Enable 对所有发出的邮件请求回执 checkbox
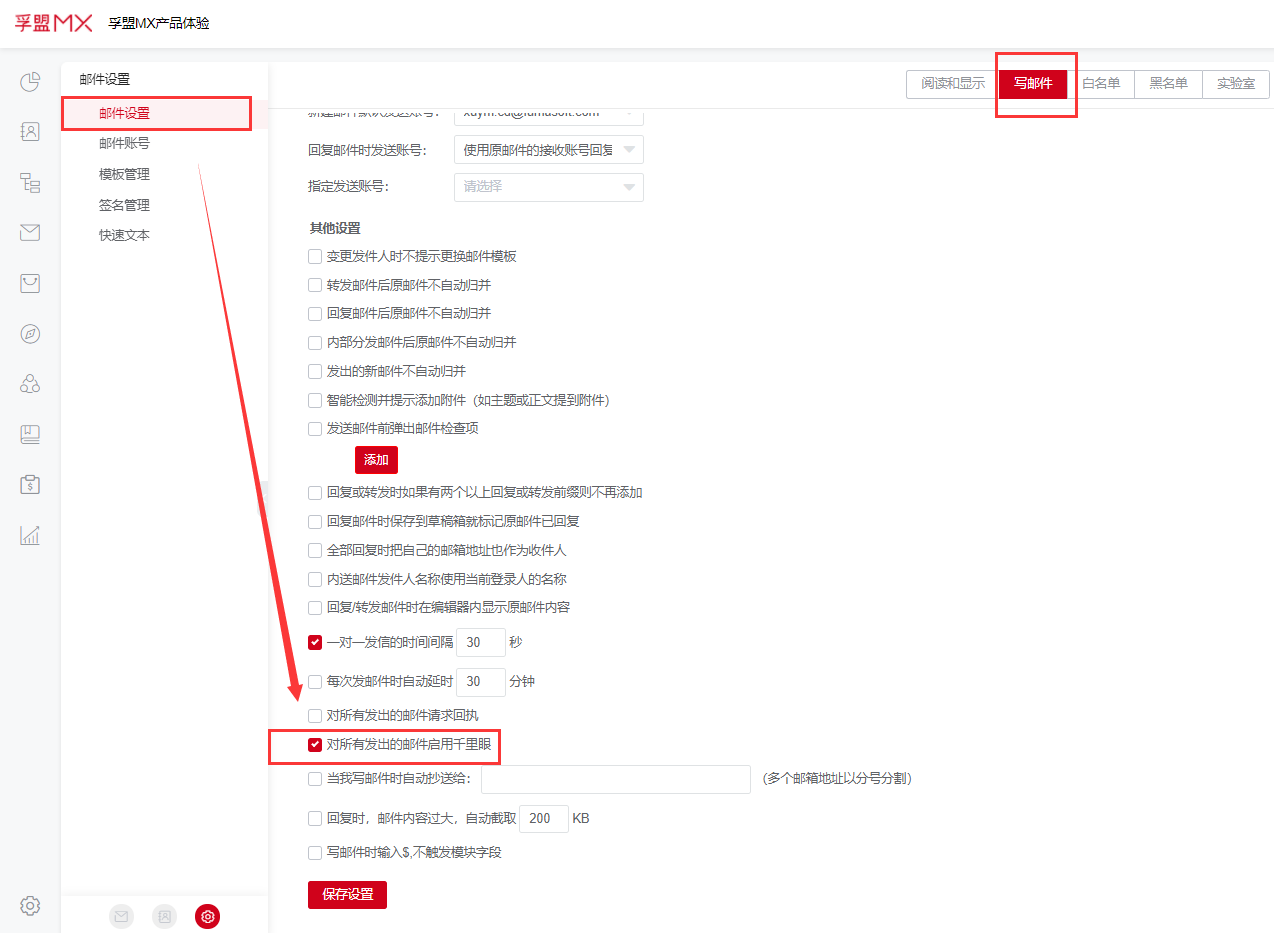 coord(315,716)
